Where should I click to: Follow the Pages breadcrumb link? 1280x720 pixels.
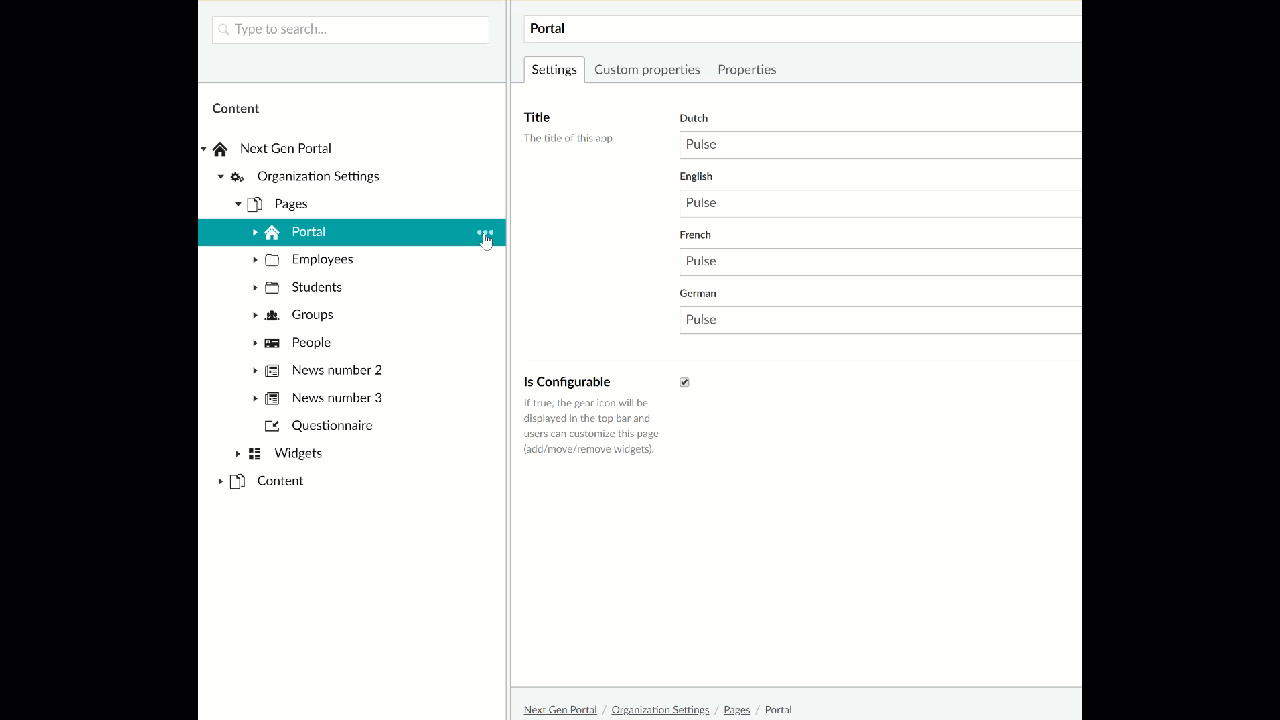(x=737, y=710)
